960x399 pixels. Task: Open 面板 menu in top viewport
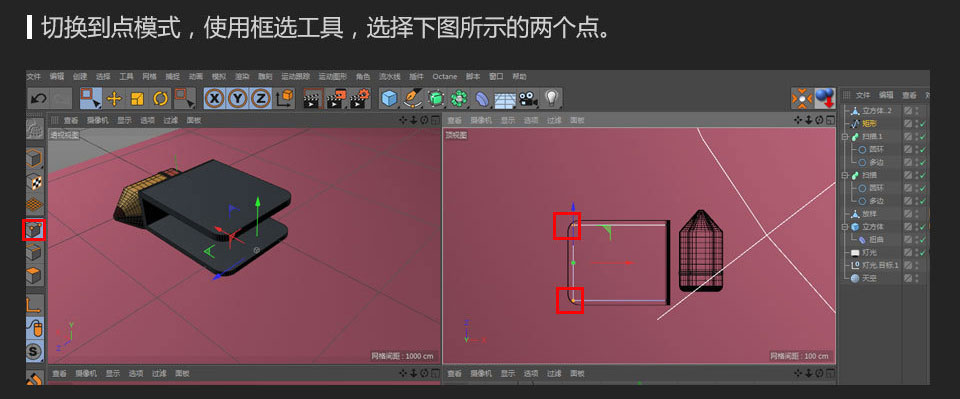coord(577,121)
